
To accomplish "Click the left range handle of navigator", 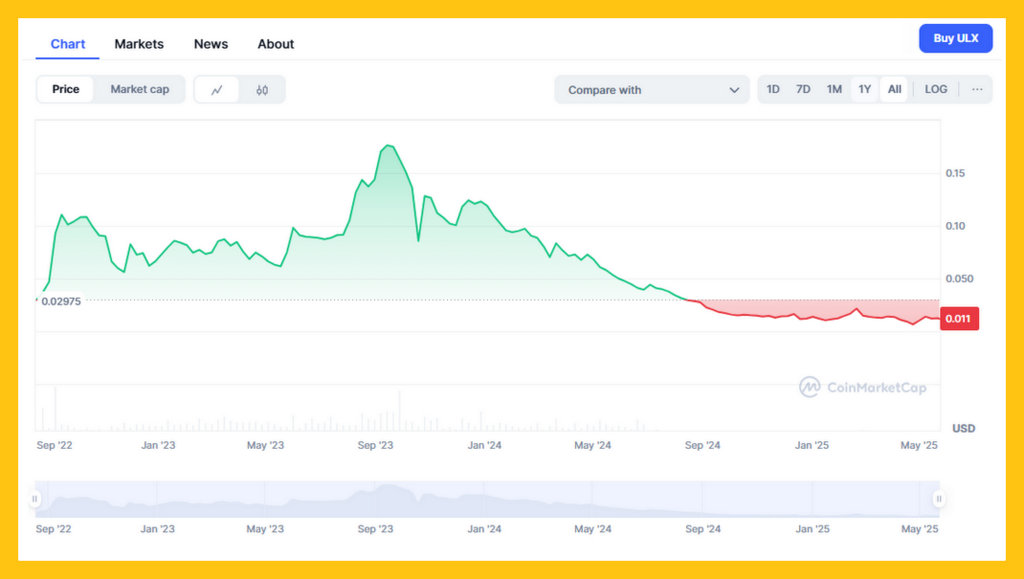I will (35, 499).
